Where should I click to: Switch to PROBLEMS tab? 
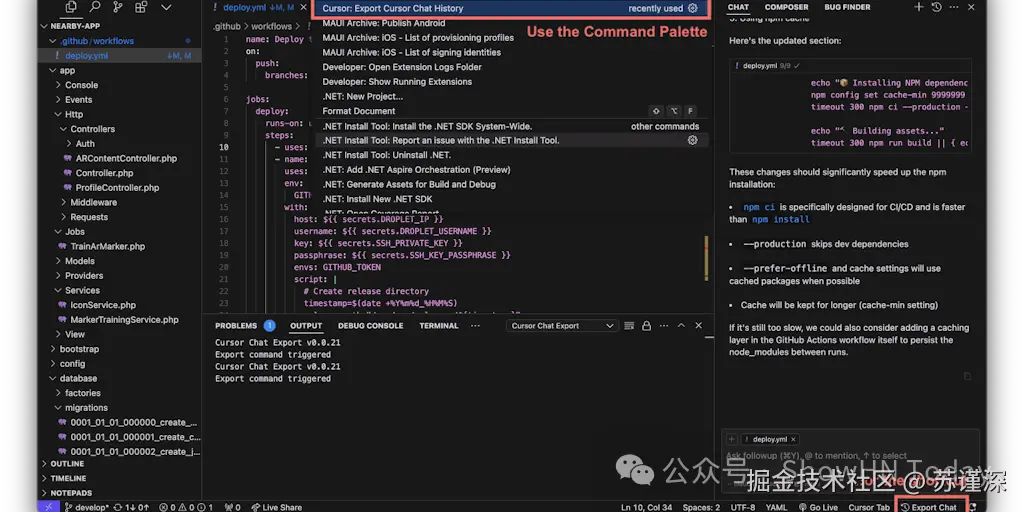point(236,325)
